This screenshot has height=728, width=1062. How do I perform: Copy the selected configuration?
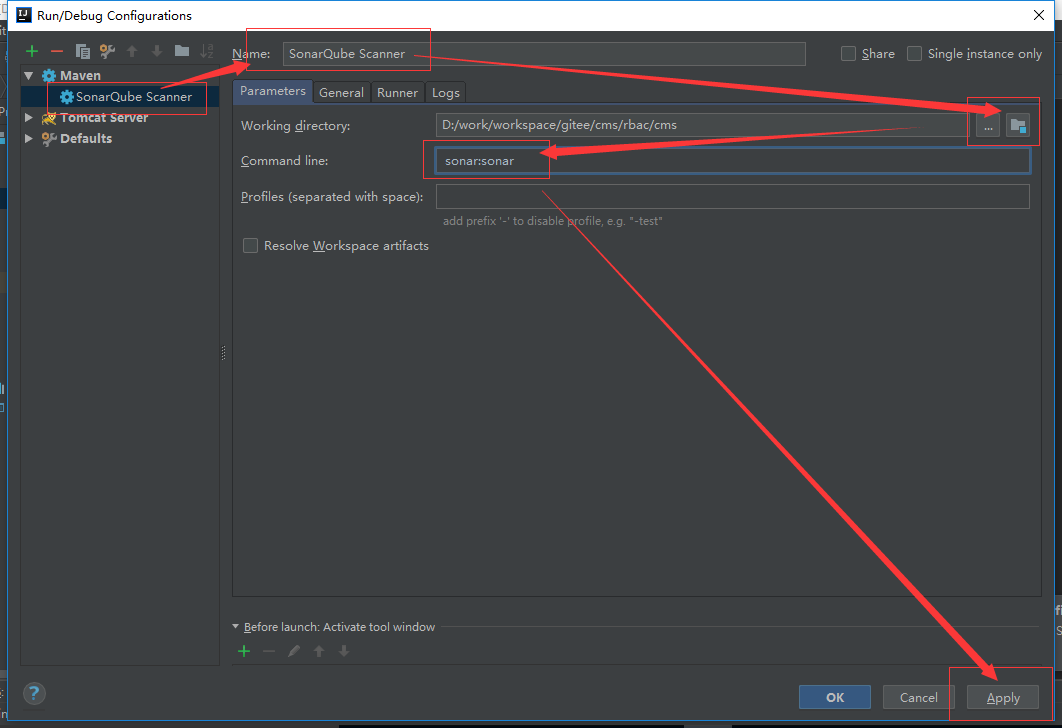[x=83, y=51]
